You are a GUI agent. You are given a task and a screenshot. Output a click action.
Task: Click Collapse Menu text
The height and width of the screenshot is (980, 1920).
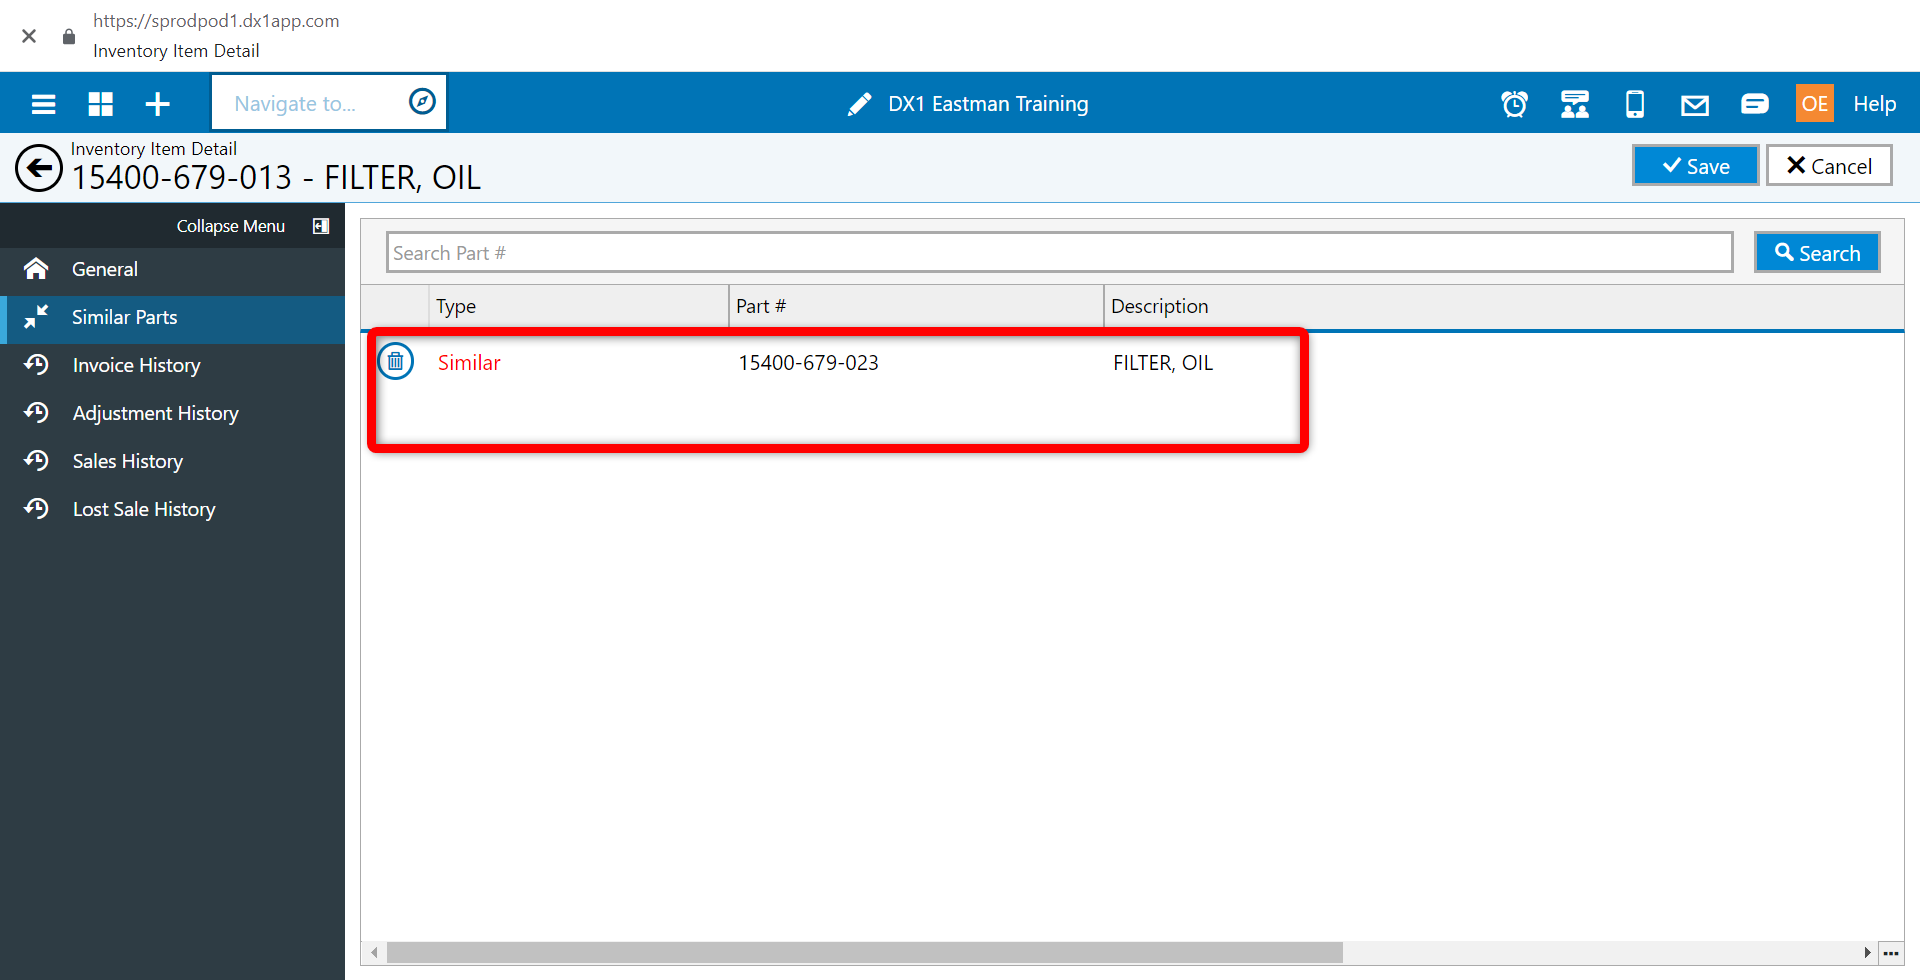[x=231, y=226]
